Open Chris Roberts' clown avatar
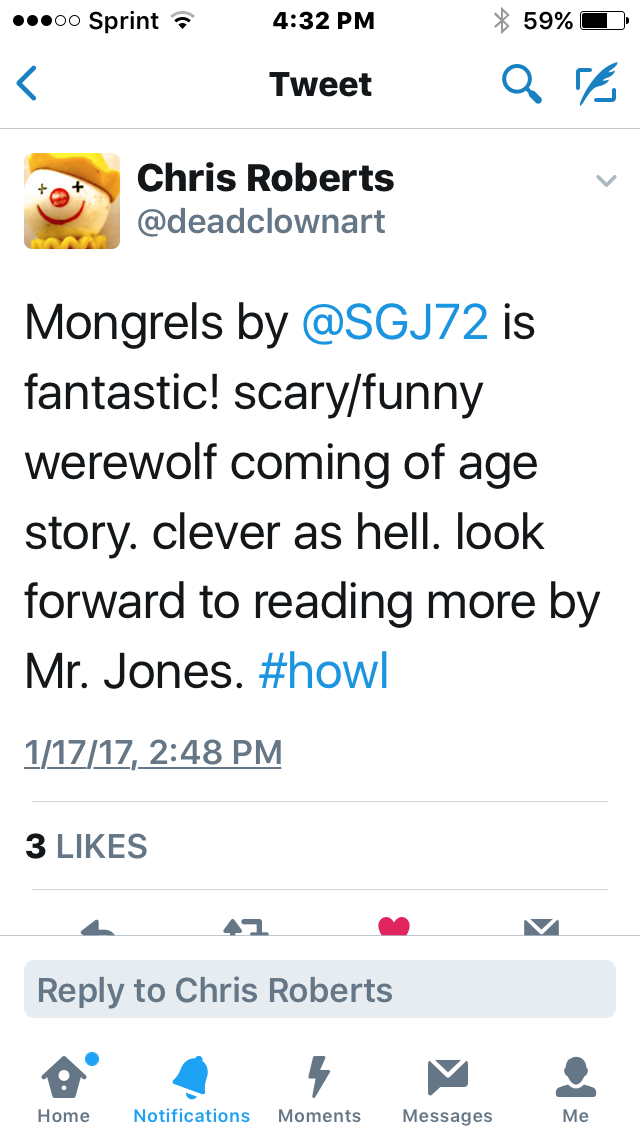This screenshot has width=640, height=1136. 72,200
